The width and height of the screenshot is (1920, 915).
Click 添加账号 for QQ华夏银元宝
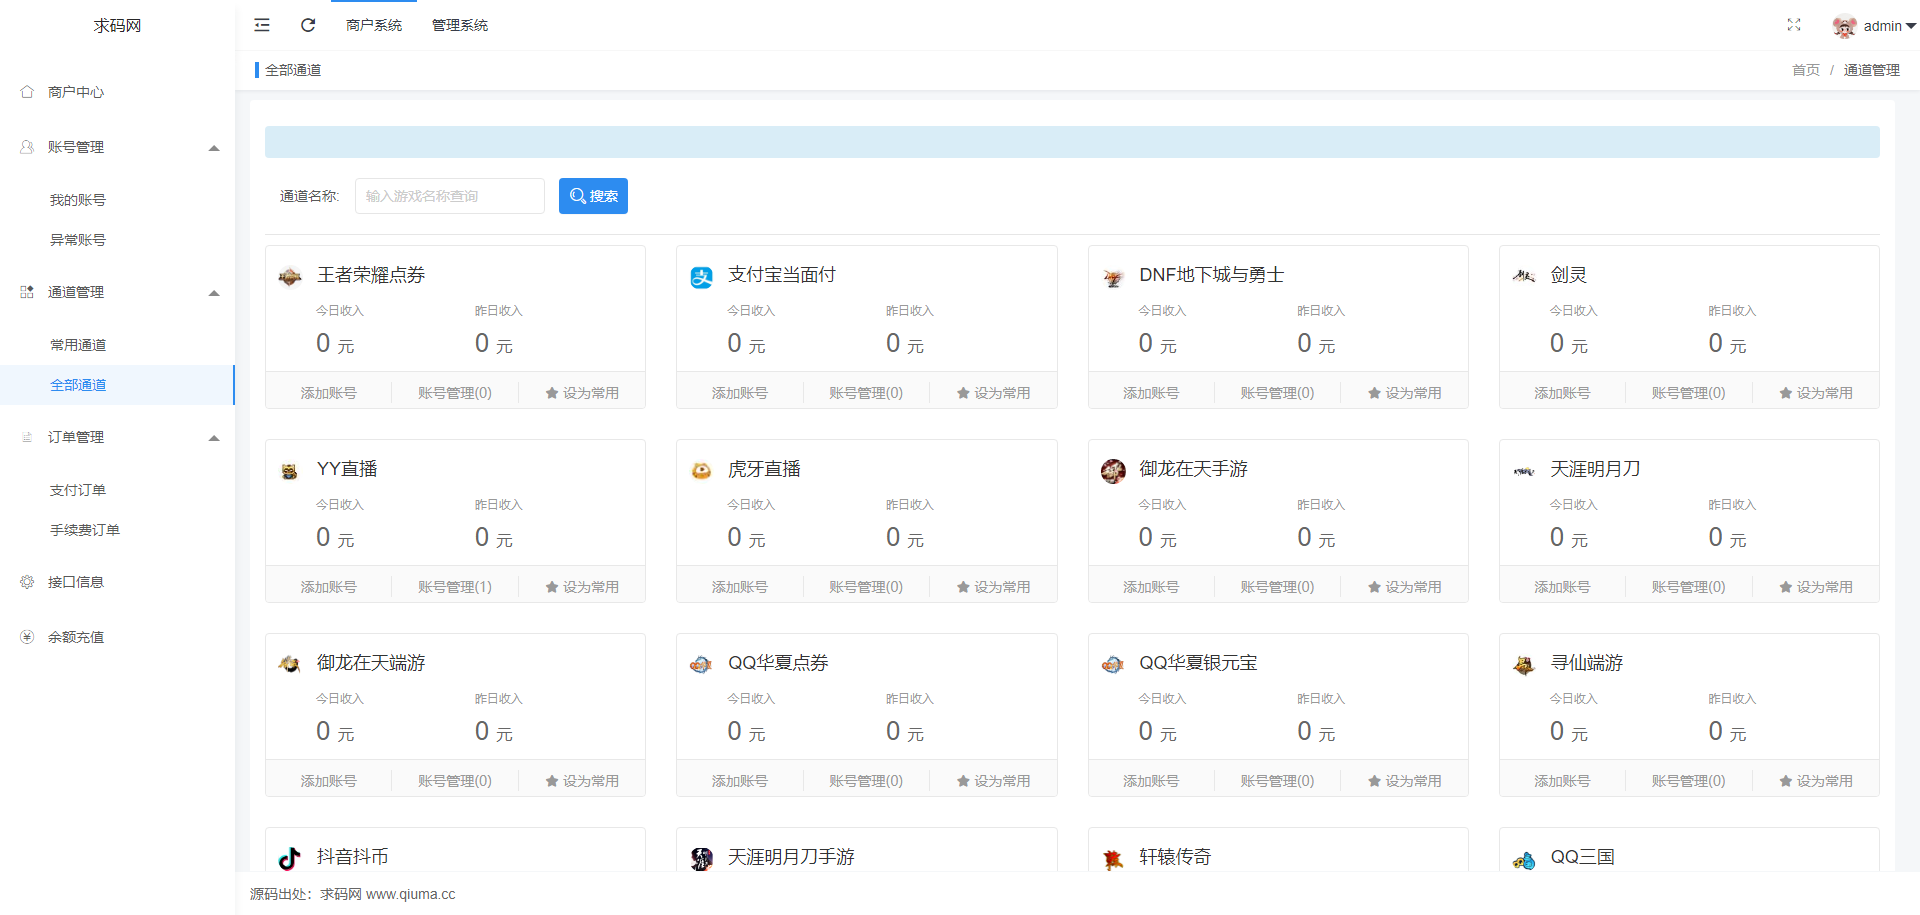[x=1151, y=781]
